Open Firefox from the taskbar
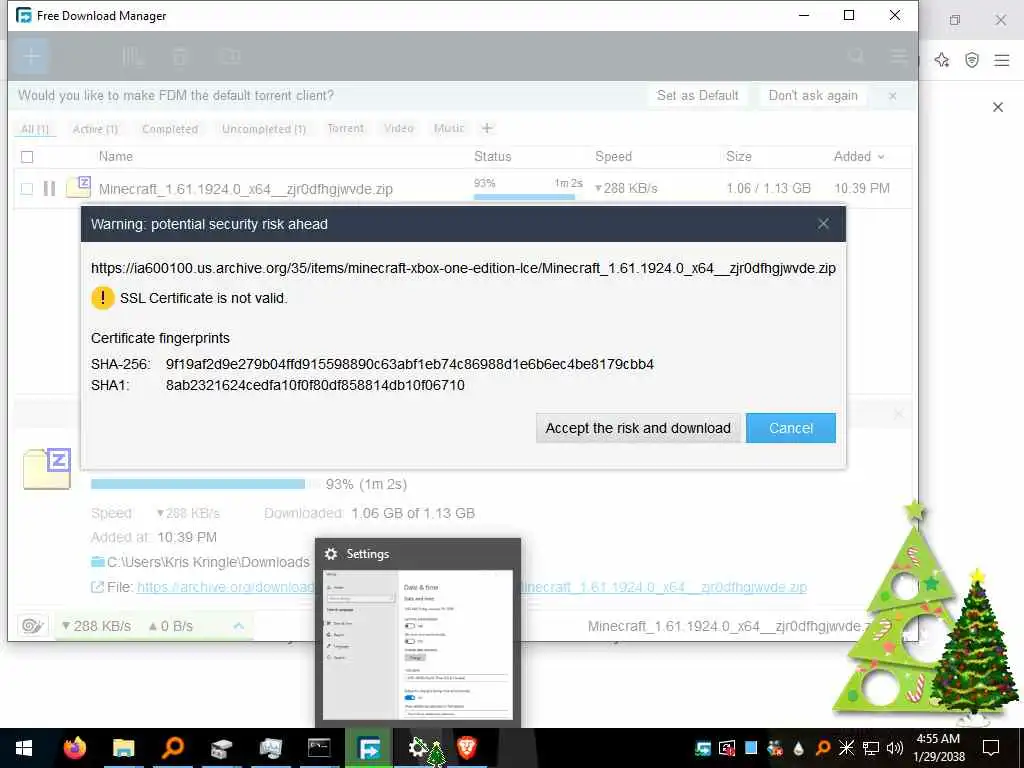 [74, 748]
